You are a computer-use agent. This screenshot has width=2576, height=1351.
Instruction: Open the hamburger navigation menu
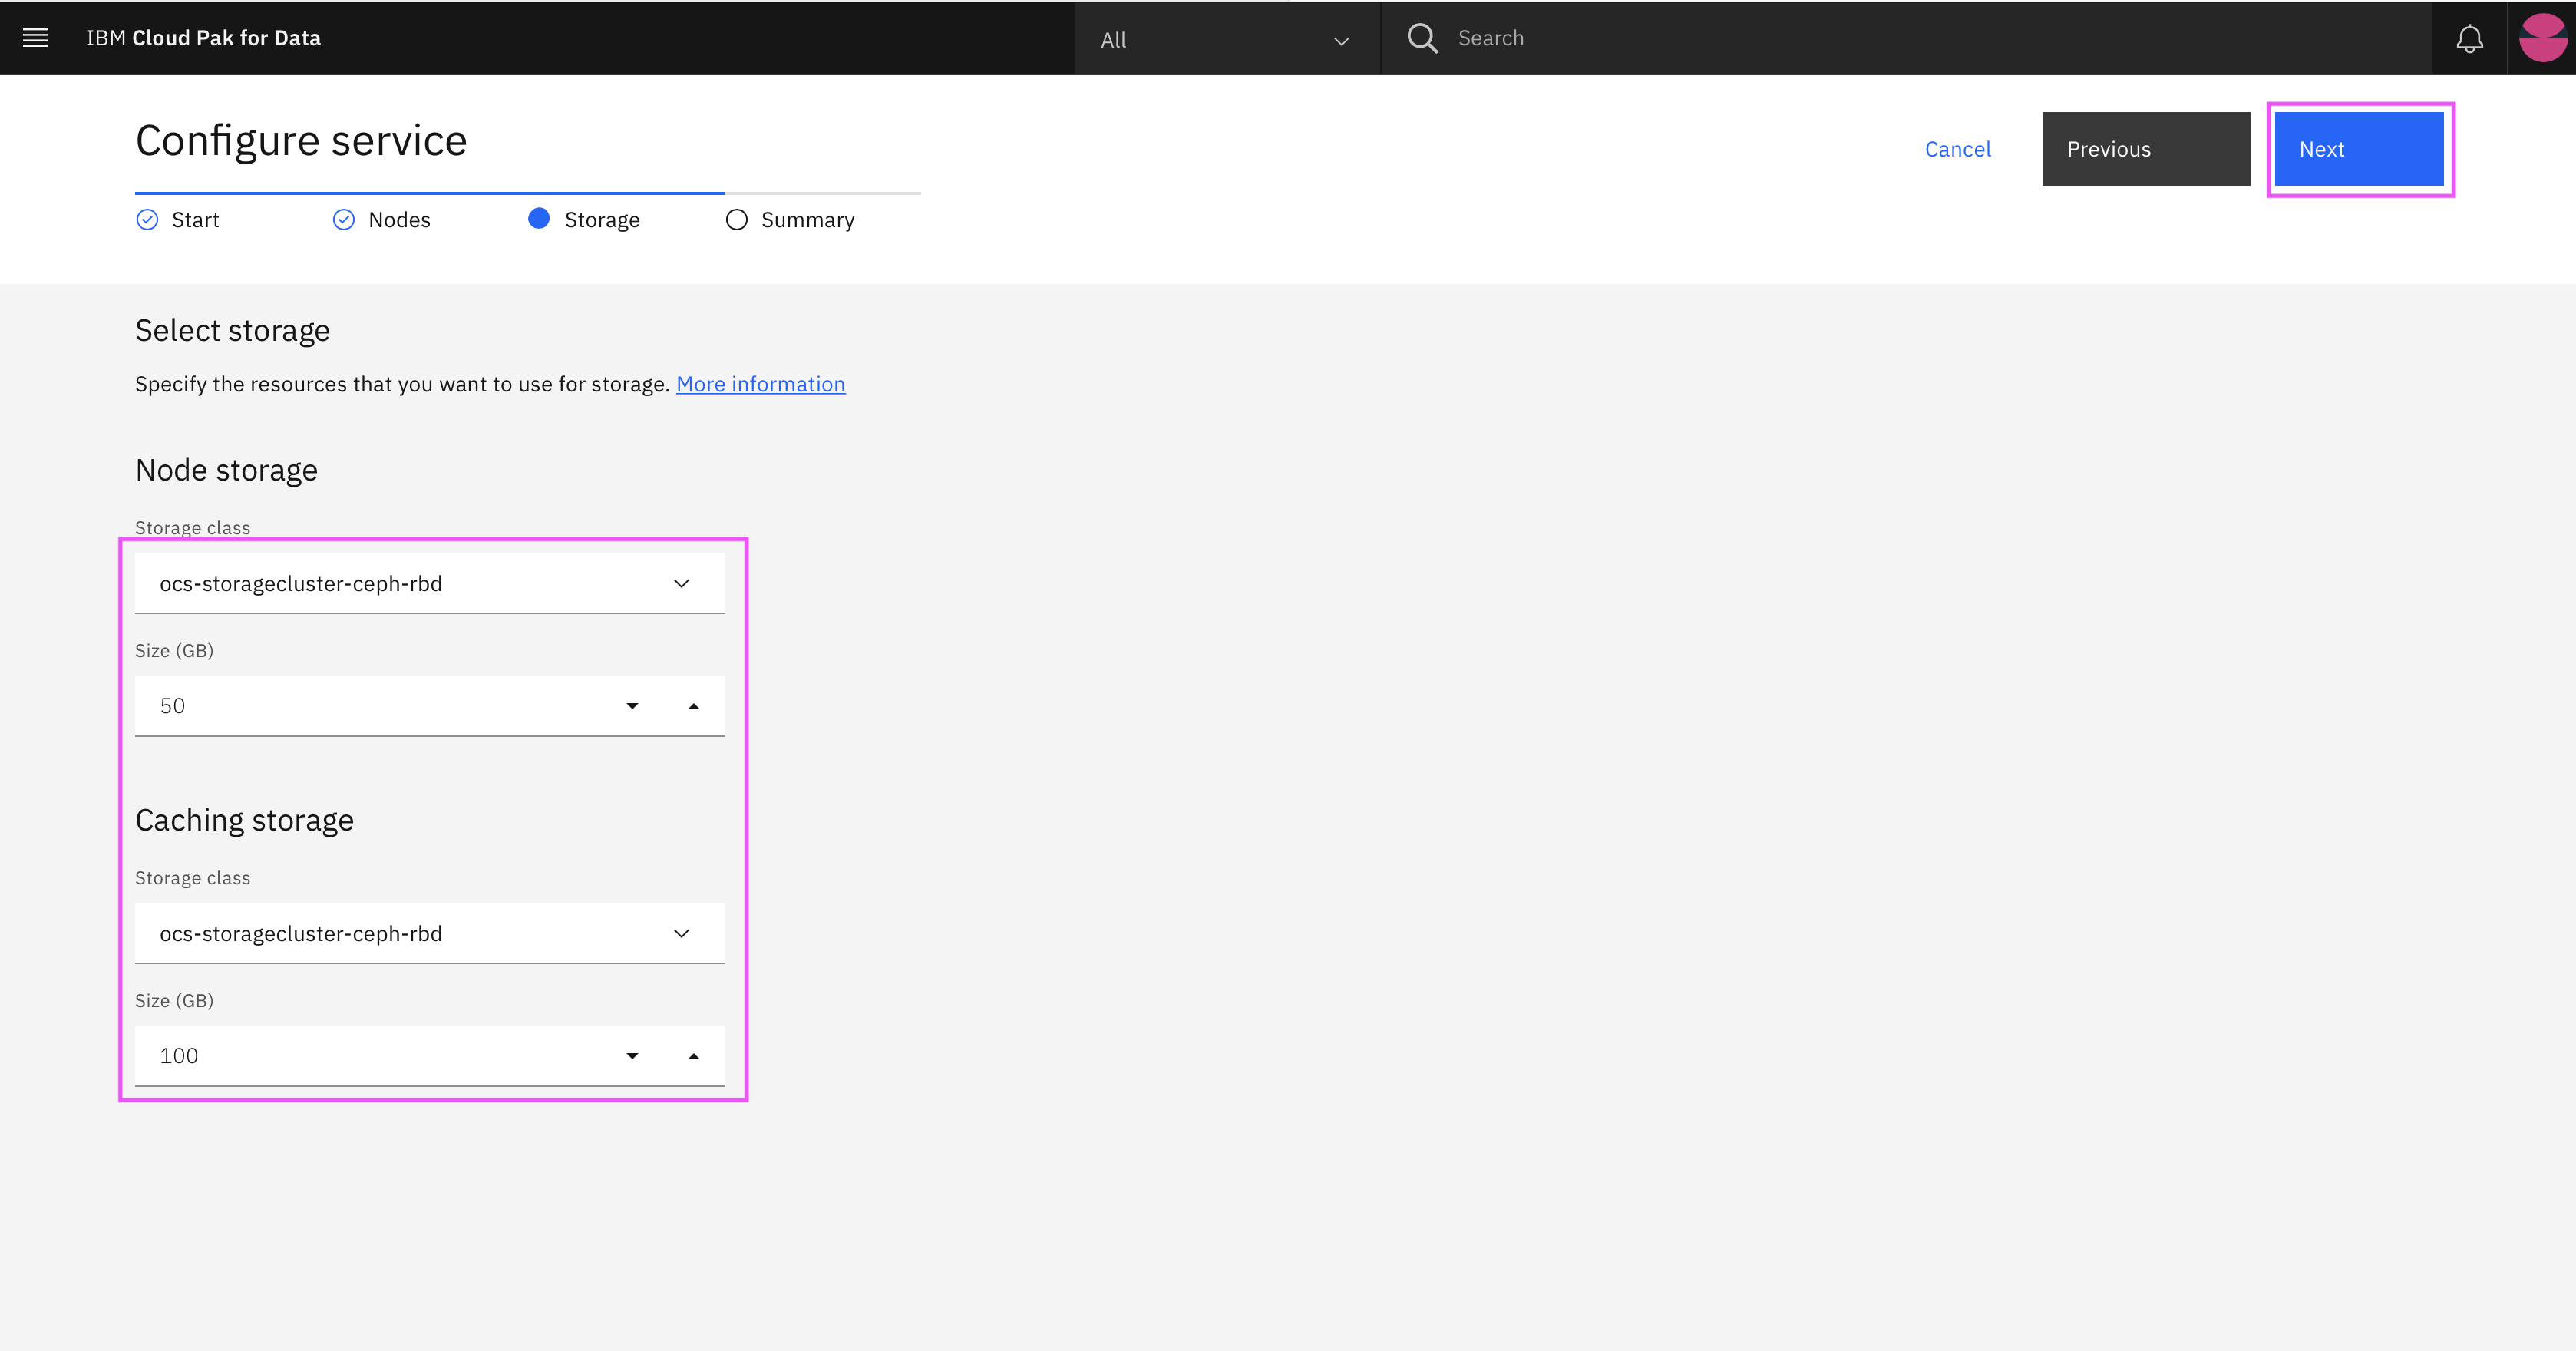tap(35, 38)
